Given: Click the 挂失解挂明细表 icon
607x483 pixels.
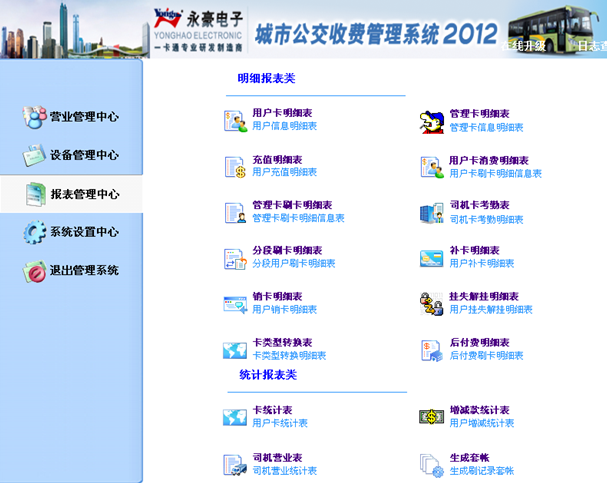Looking at the screenshot, I should coord(432,304).
